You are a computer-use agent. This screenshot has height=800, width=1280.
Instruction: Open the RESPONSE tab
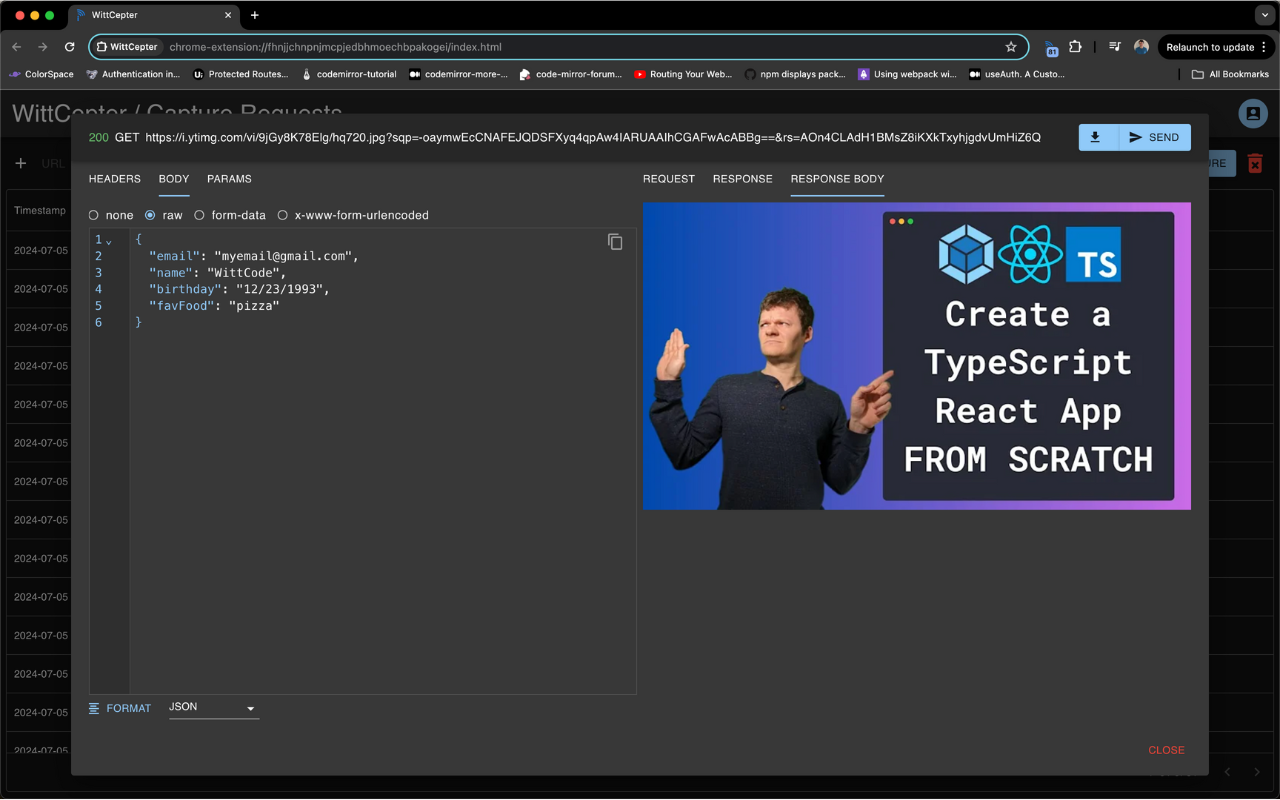pyautogui.click(x=742, y=179)
